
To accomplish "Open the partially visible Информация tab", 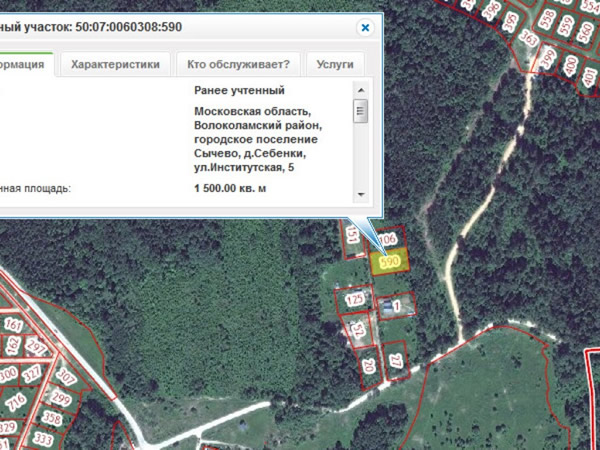I will pyautogui.click(x=24, y=65).
